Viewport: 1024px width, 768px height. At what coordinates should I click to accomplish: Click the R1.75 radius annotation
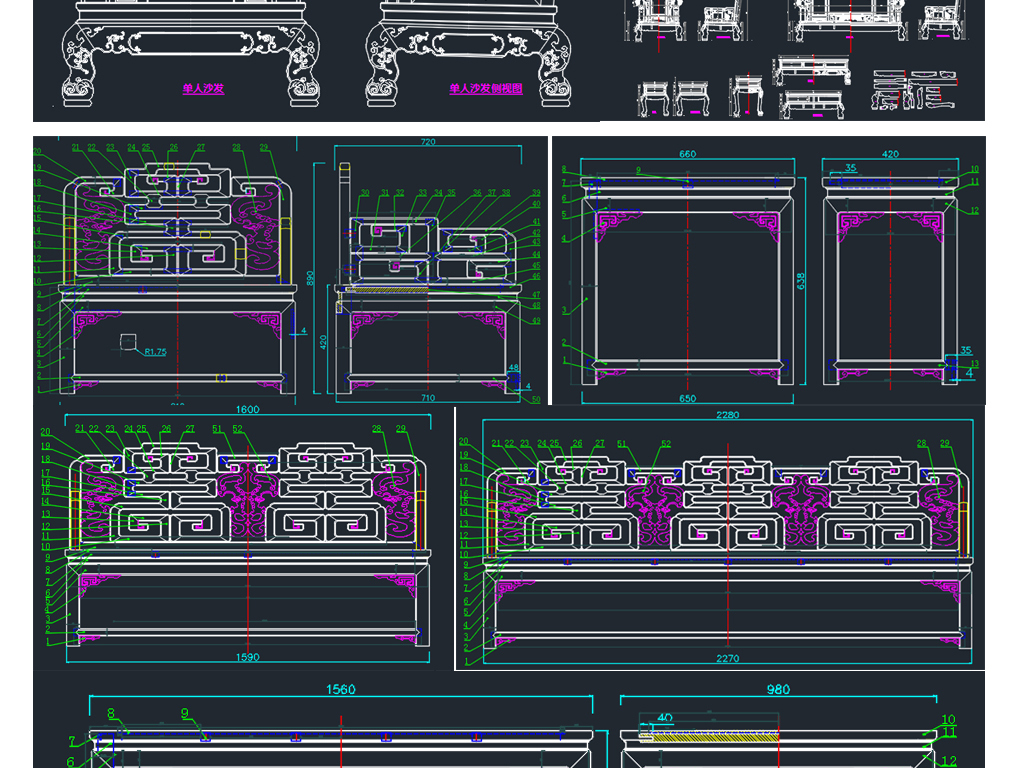click(x=155, y=352)
